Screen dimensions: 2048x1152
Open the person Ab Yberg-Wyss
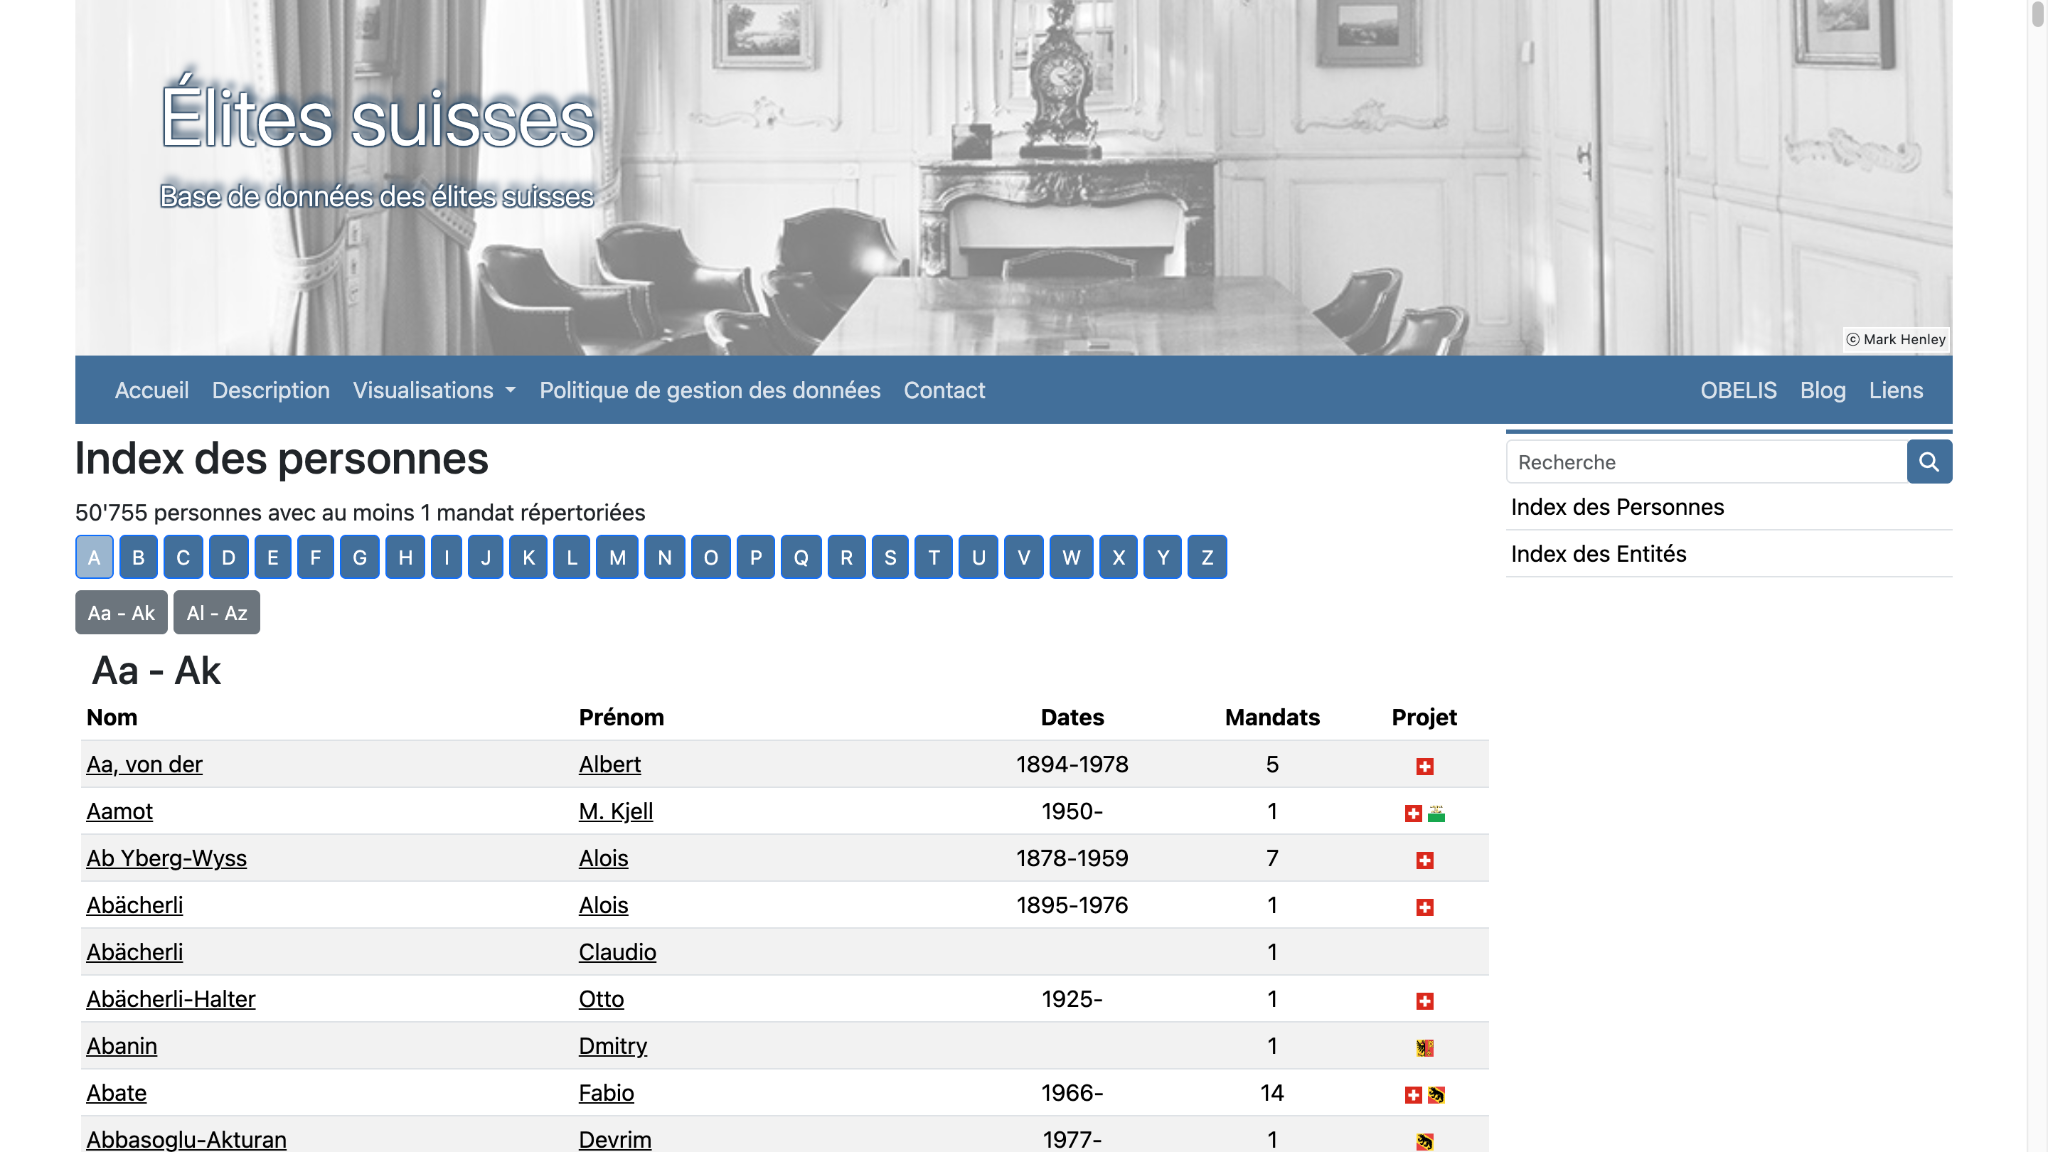point(166,858)
